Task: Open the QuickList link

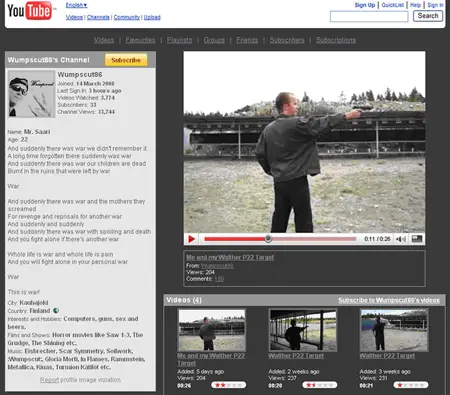Action: click(393, 5)
